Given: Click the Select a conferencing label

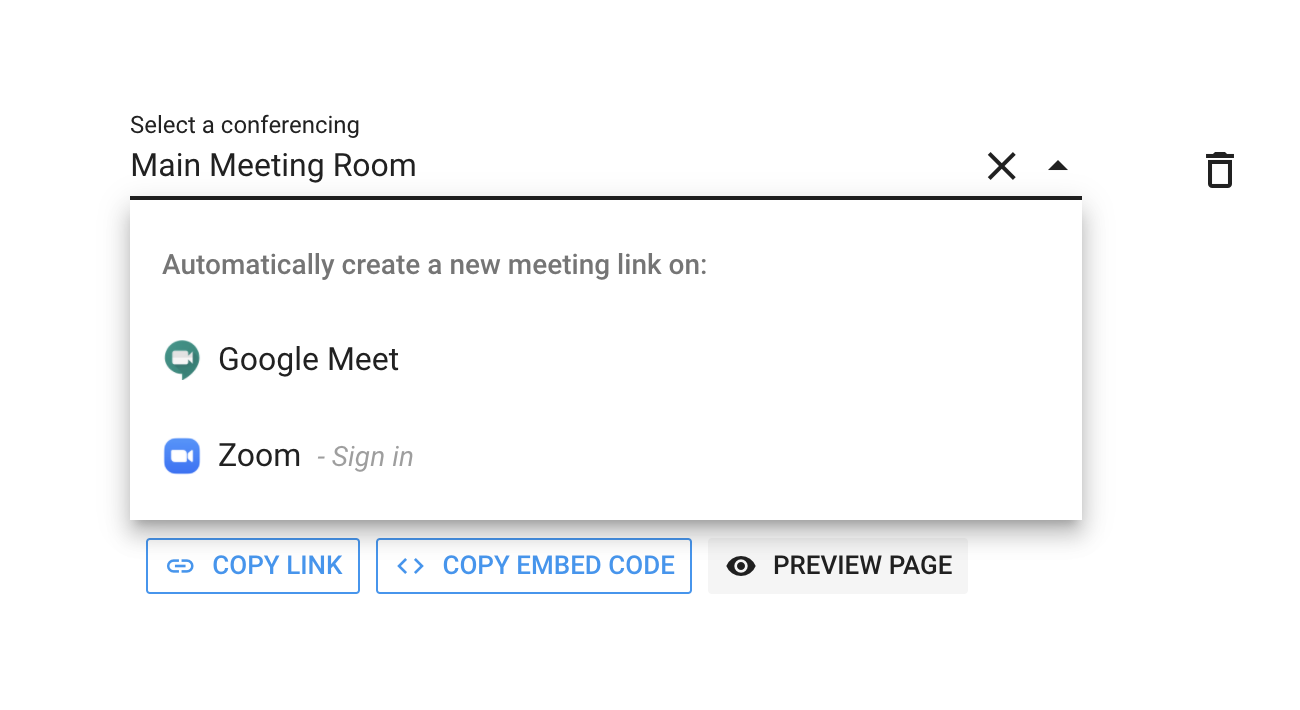Looking at the screenshot, I should [x=245, y=125].
